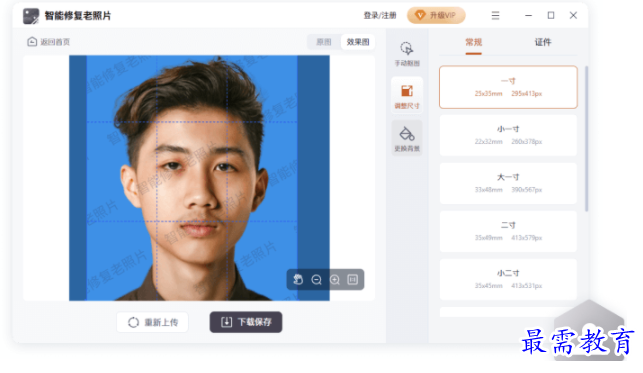Image resolution: width=643 pixels, height=373 pixels.
Task: Open the hamburger menu in title bar
Action: point(495,16)
